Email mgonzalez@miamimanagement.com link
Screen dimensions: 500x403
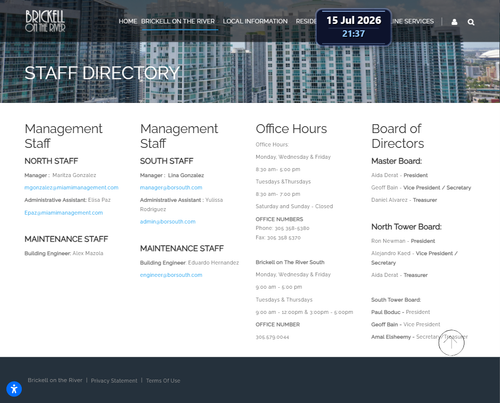[71, 188]
